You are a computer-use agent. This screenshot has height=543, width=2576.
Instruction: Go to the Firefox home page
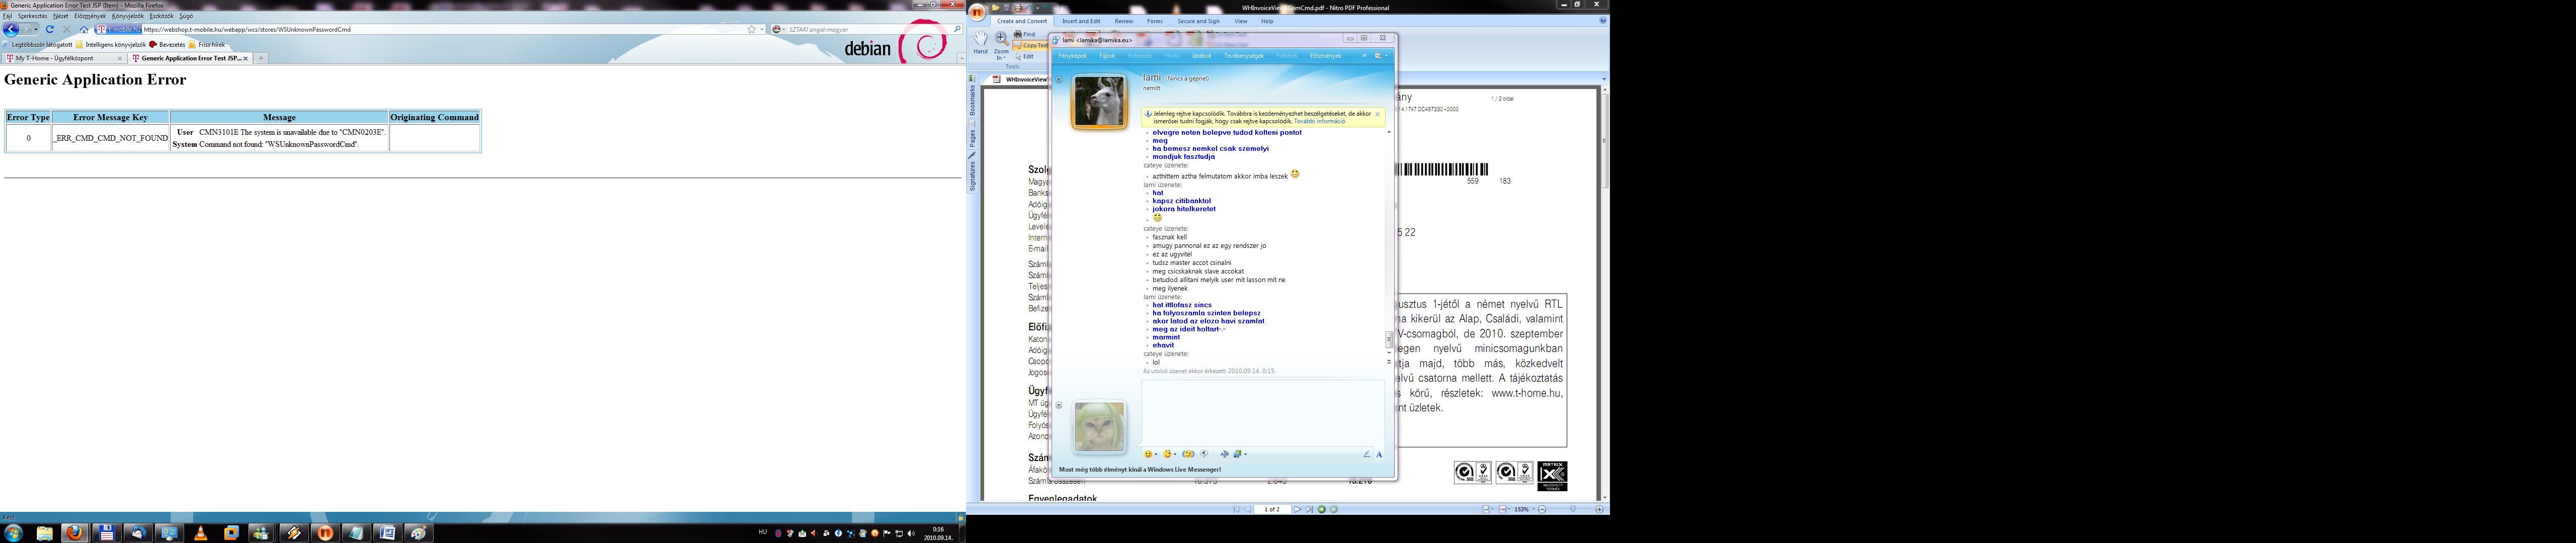pyautogui.click(x=84, y=30)
